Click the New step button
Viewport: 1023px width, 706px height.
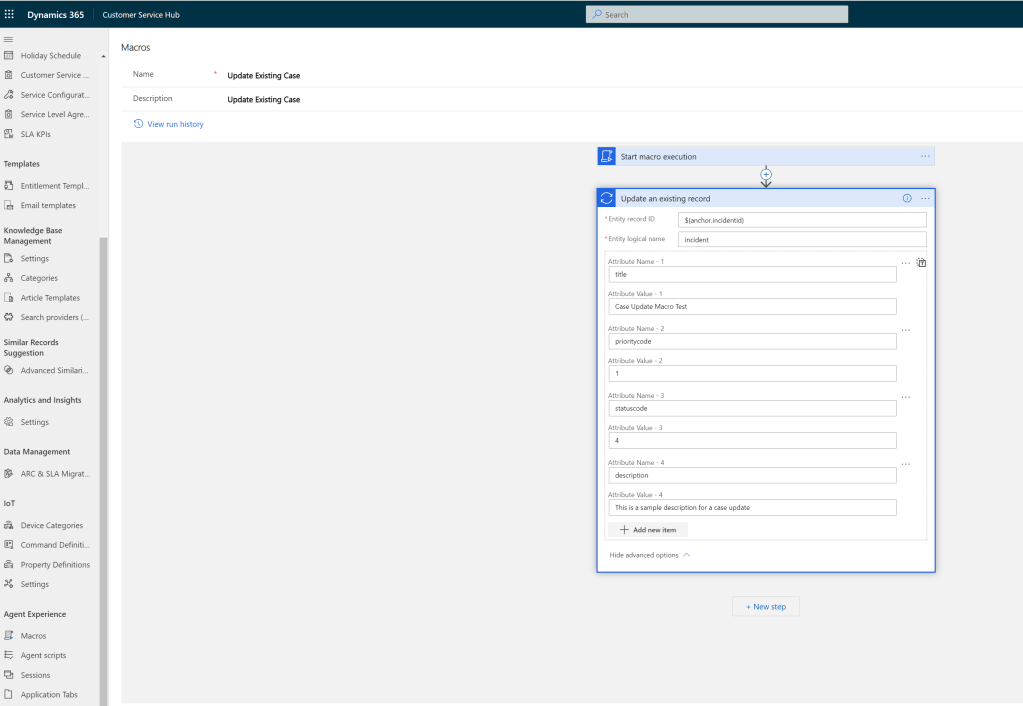click(766, 607)
